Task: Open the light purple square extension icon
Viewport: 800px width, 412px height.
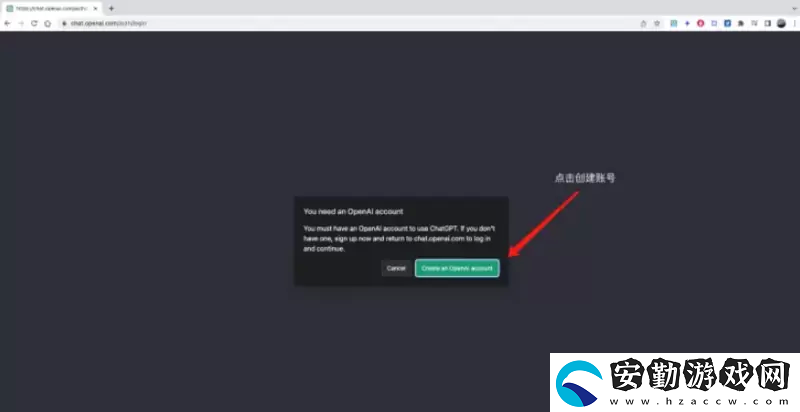Action: tap(714, 23)
